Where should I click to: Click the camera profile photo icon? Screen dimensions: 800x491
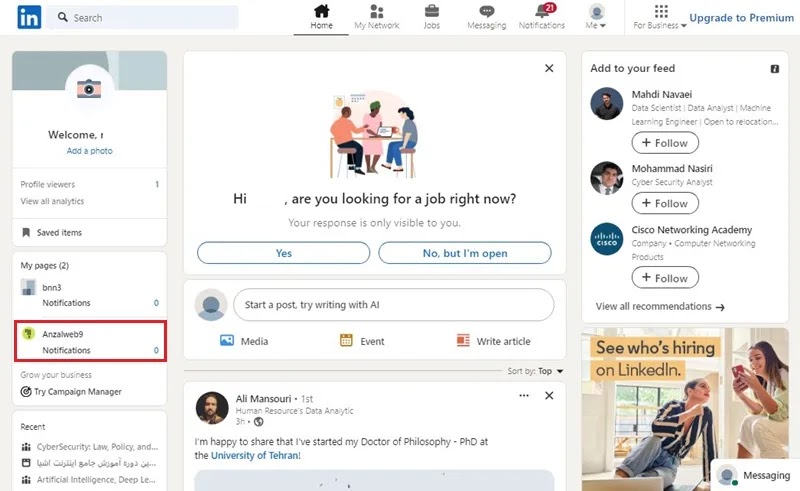[89, 89]
